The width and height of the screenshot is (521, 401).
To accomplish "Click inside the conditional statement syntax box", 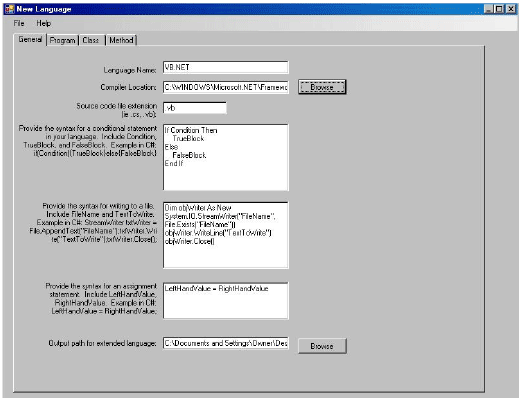I will (226, 157).
